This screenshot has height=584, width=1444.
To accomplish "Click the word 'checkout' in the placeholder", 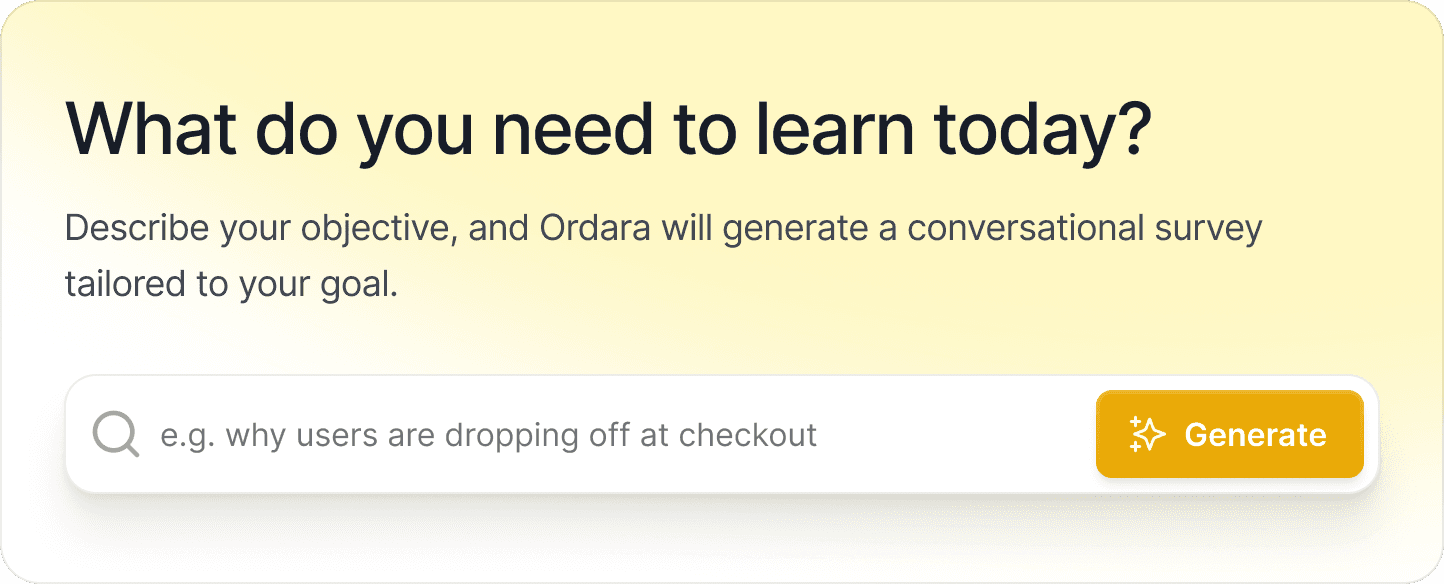I will point(747,435).
